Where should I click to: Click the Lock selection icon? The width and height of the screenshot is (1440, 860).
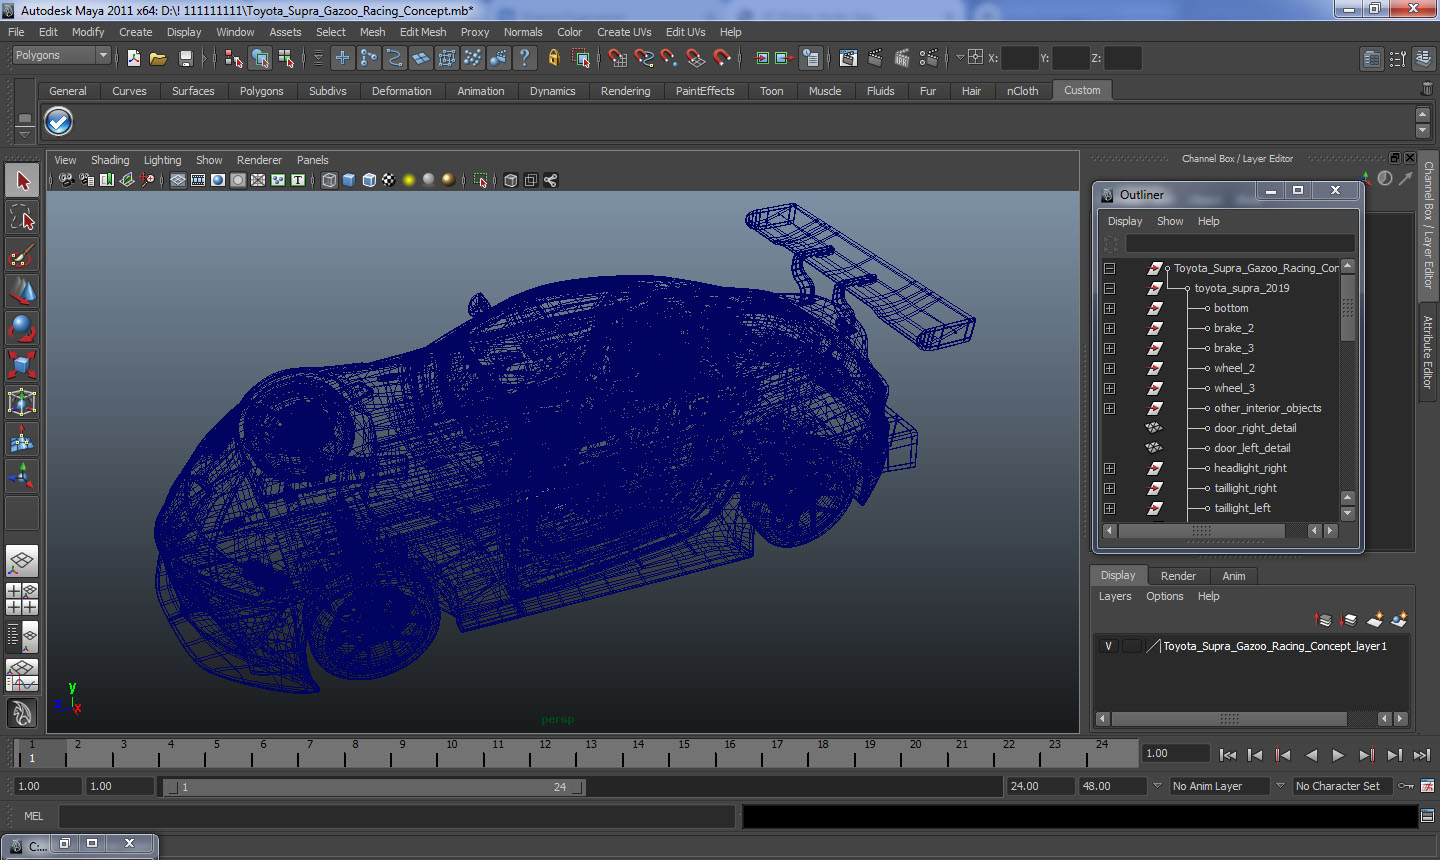pyautogui.click(x=554, y=58)
